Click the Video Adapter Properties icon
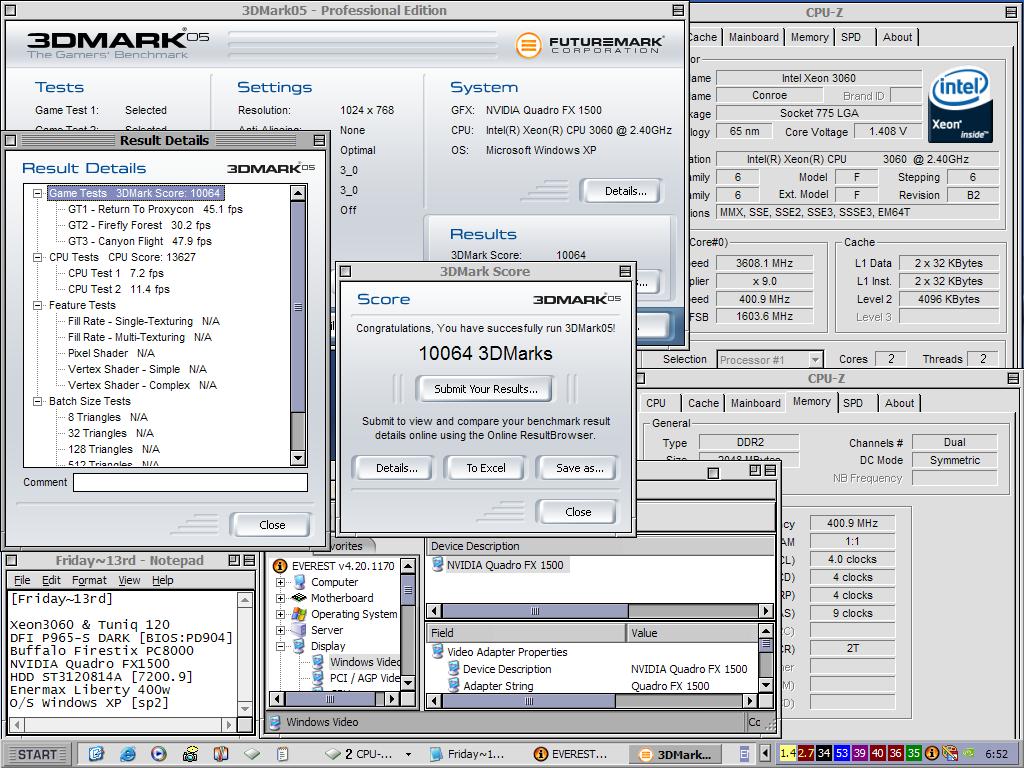The image size is (1024, 768). 438,652
